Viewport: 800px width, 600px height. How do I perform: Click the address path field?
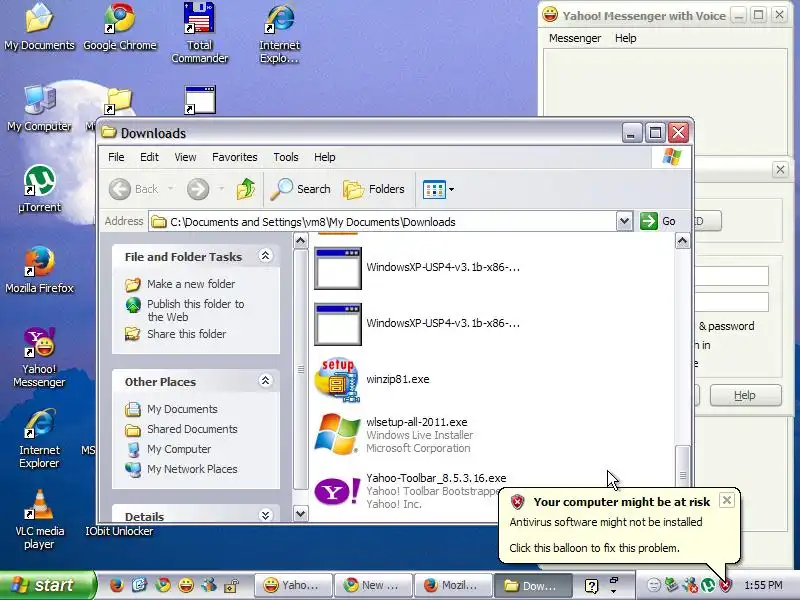[382, 222]
